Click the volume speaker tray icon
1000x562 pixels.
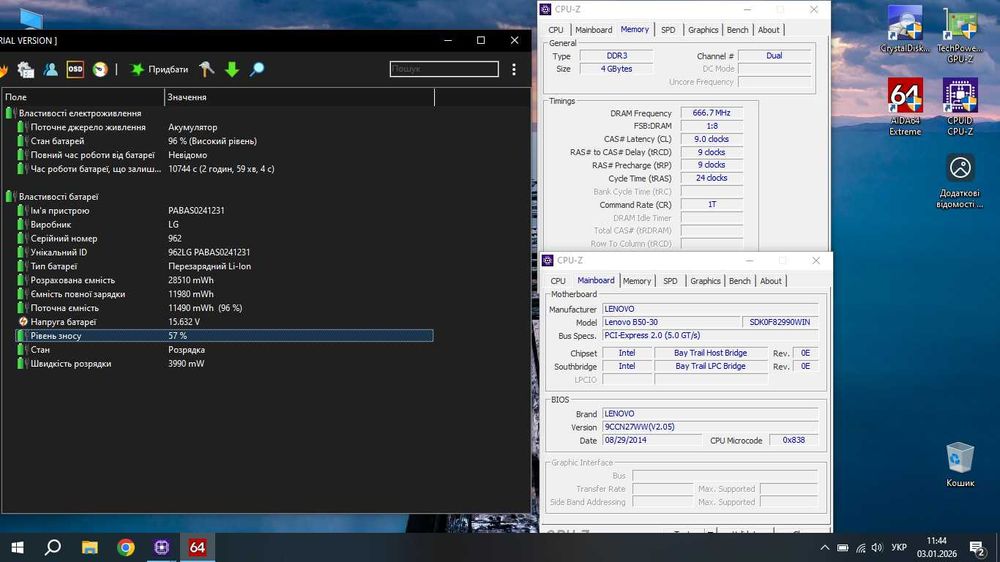click(x=878, y=547)
